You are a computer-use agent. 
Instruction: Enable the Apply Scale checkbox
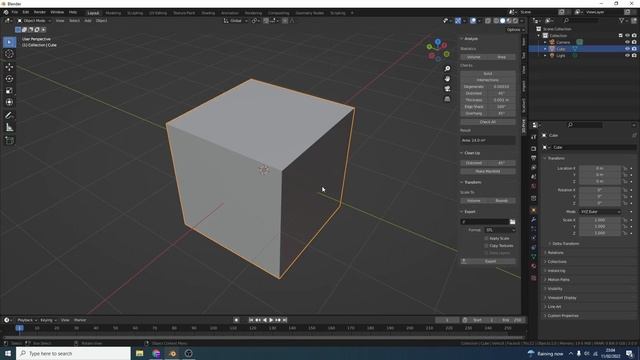[x=487, y=238]
